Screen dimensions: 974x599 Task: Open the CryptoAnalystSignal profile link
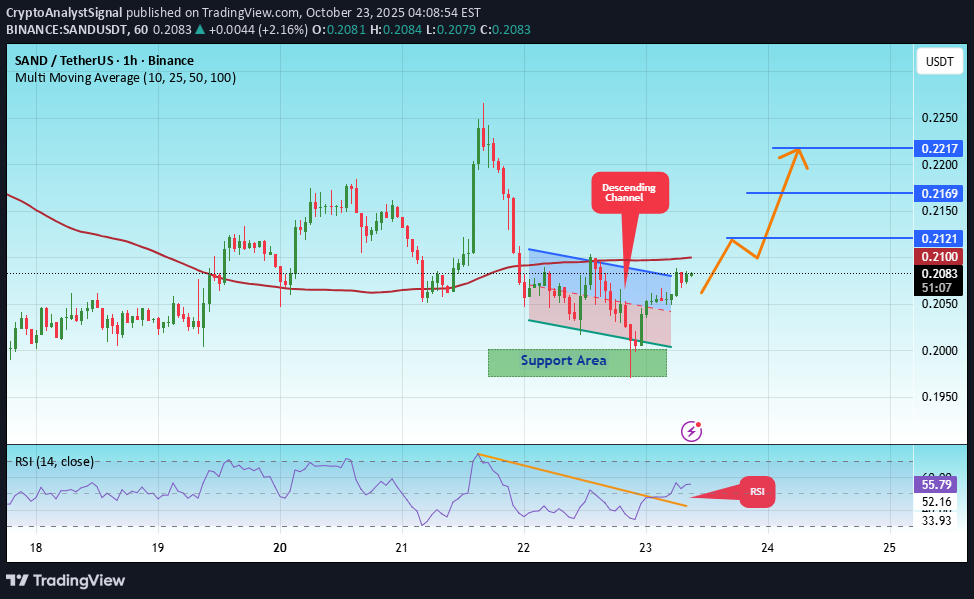[x=66, y=13]
